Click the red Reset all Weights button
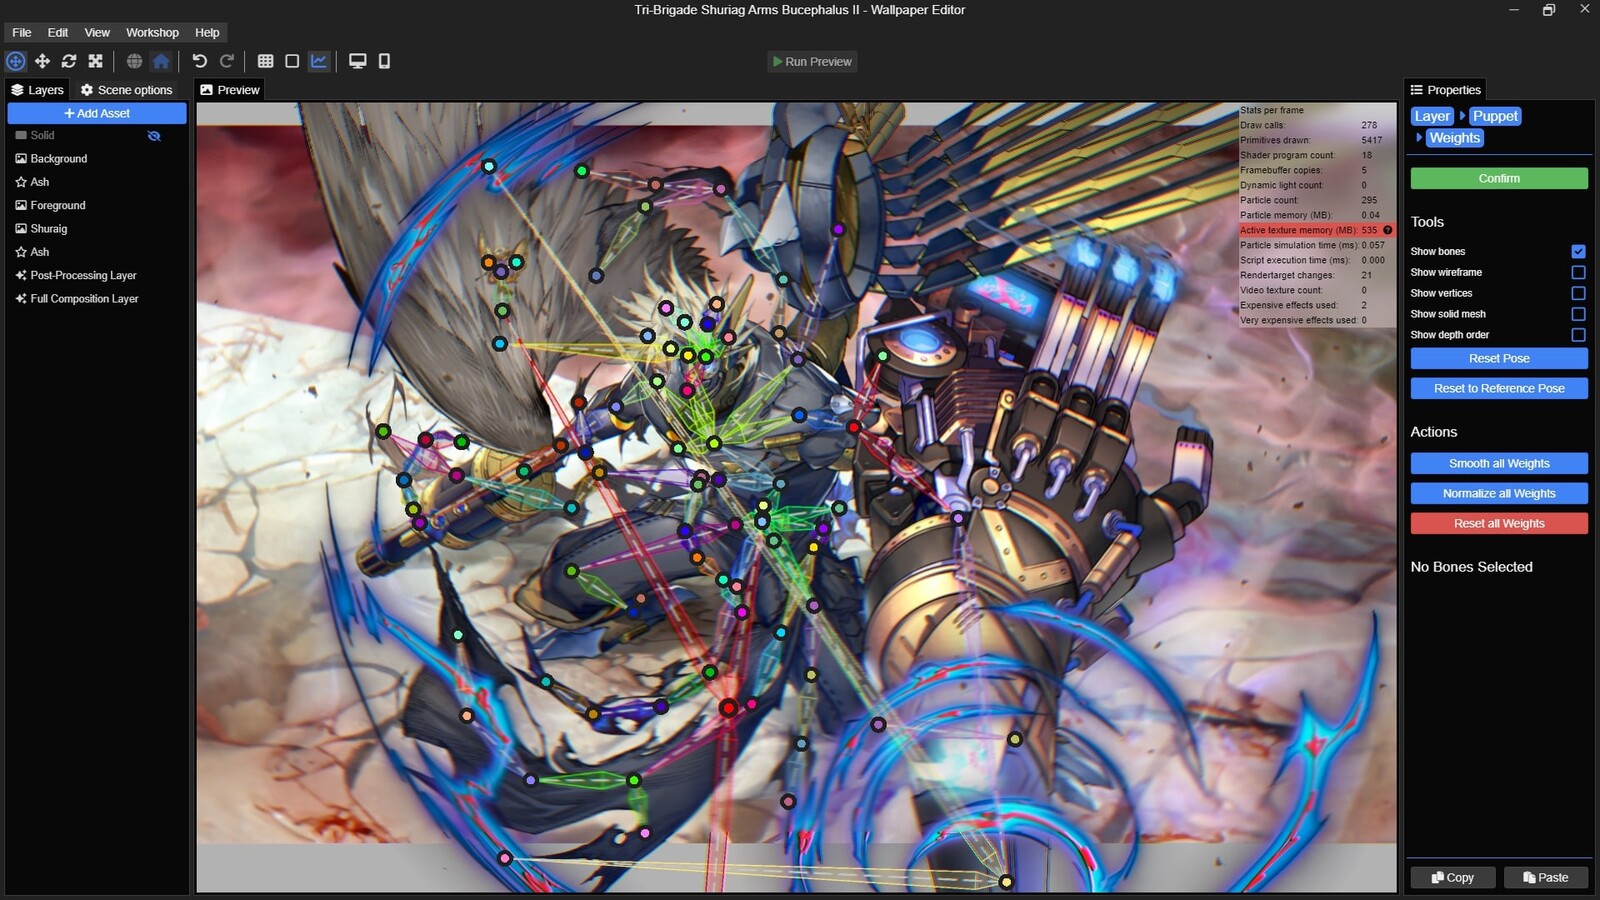The width and height of the screenshot is (1600, 900). 1499,523
